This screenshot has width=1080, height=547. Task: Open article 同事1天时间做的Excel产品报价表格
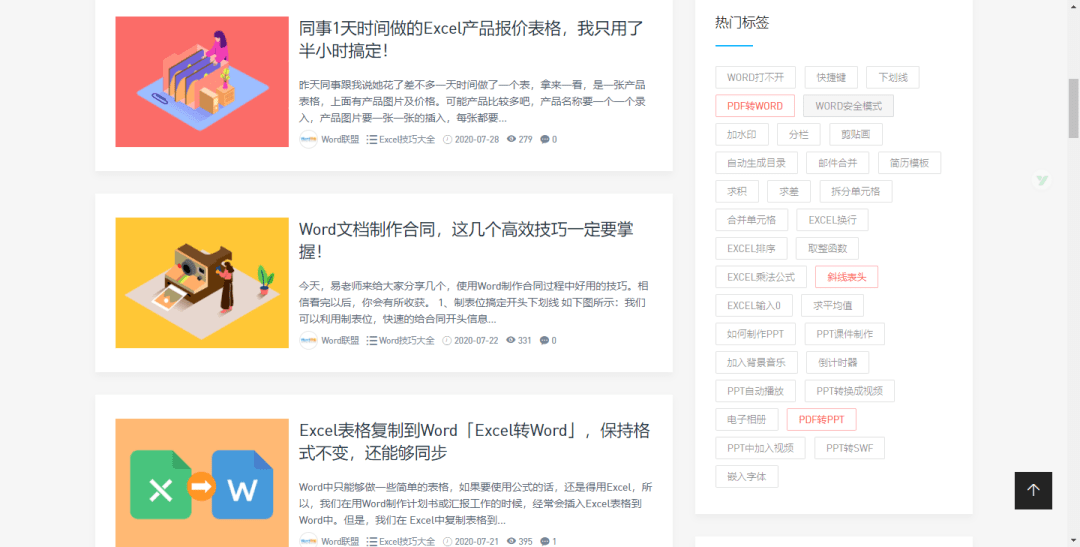click(x=471, y=40)
